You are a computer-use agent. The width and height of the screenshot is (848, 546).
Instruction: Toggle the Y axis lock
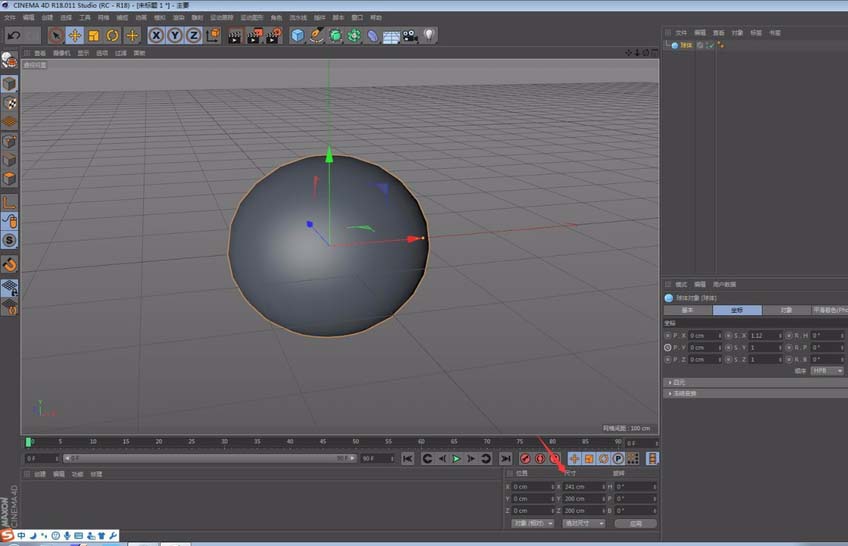[174, 36]
